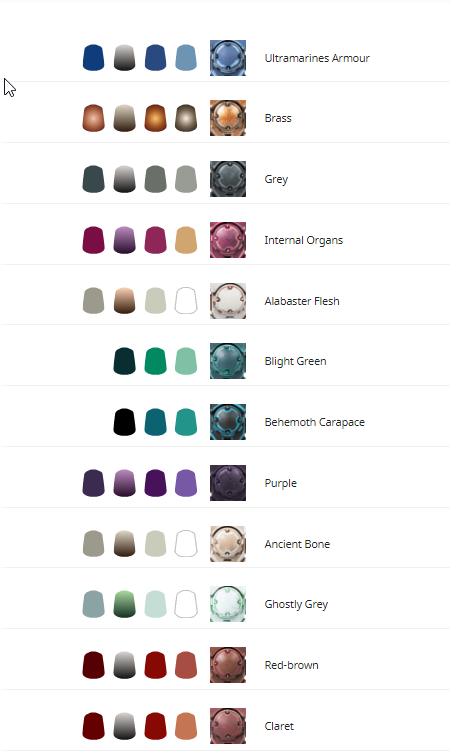Pick the dark blue base pot for Ultramarines Armour
The height and width of the screenshot is (756, 450).
94,58
